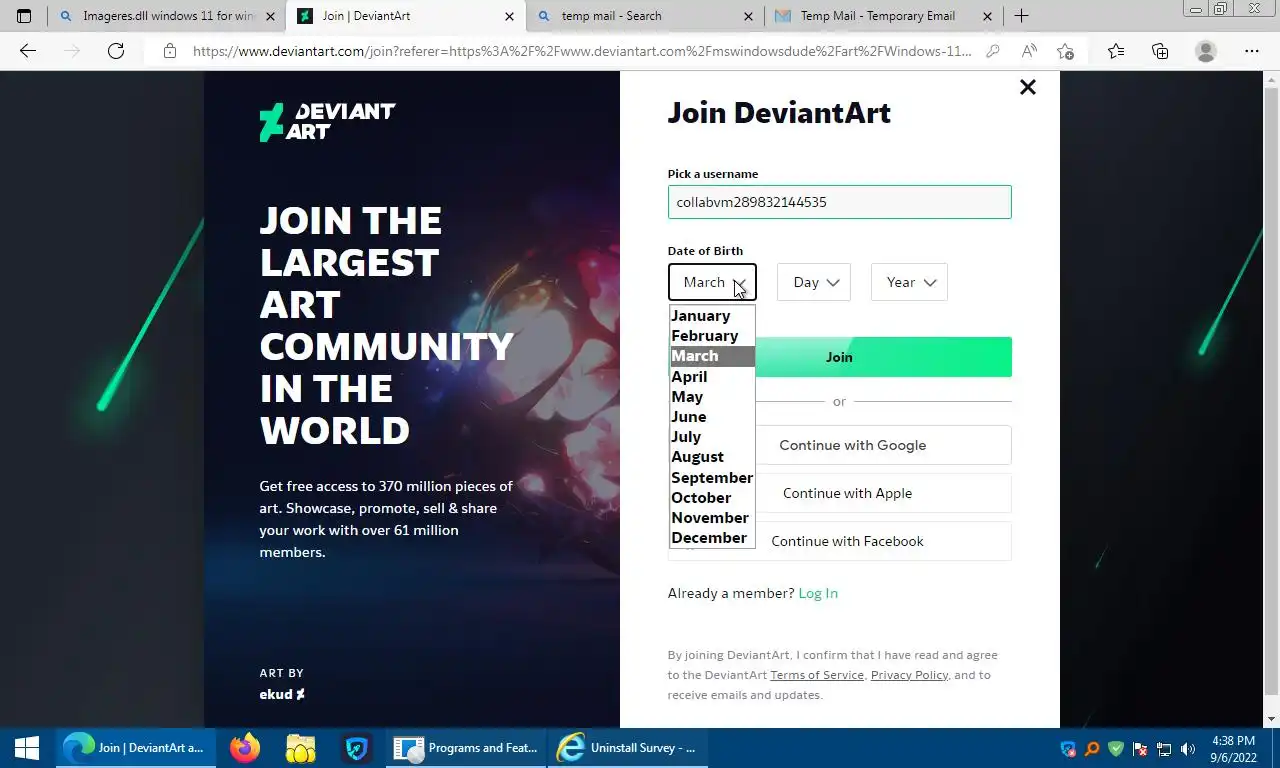Open the password key icon in address bar

click(x=992, y=51)
